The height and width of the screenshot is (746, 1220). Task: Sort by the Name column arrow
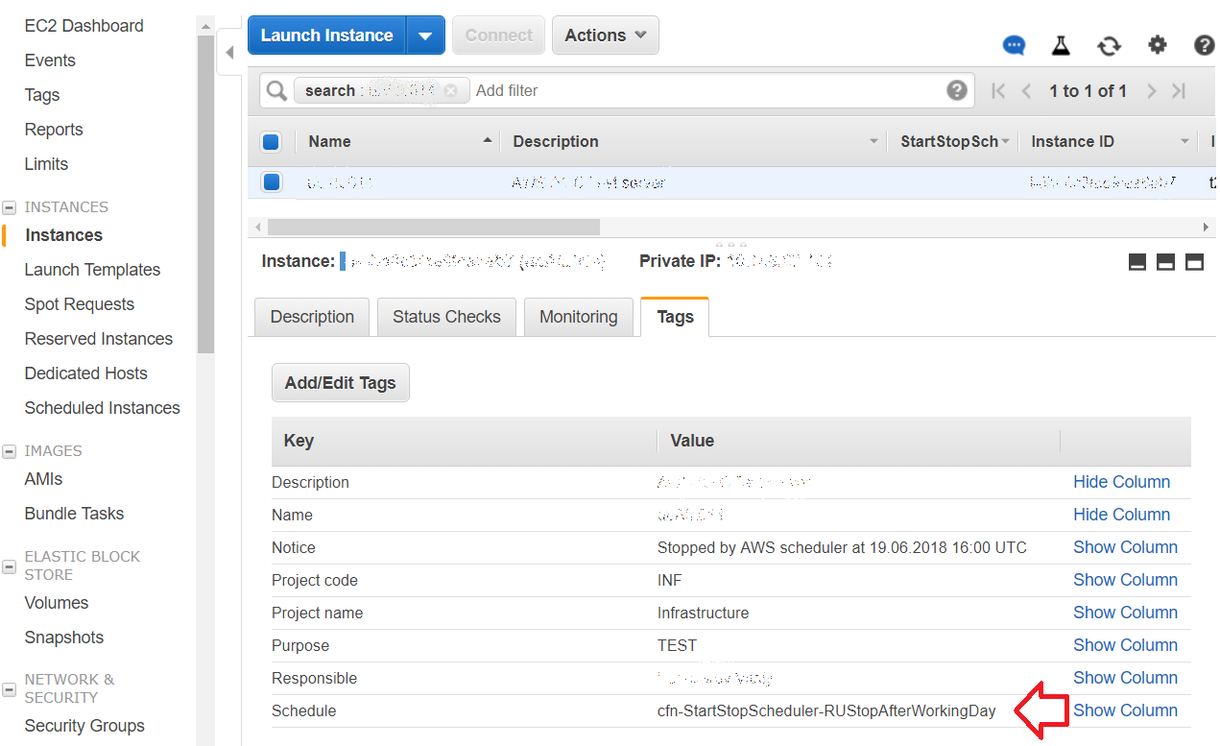click(x=487, y=141)
